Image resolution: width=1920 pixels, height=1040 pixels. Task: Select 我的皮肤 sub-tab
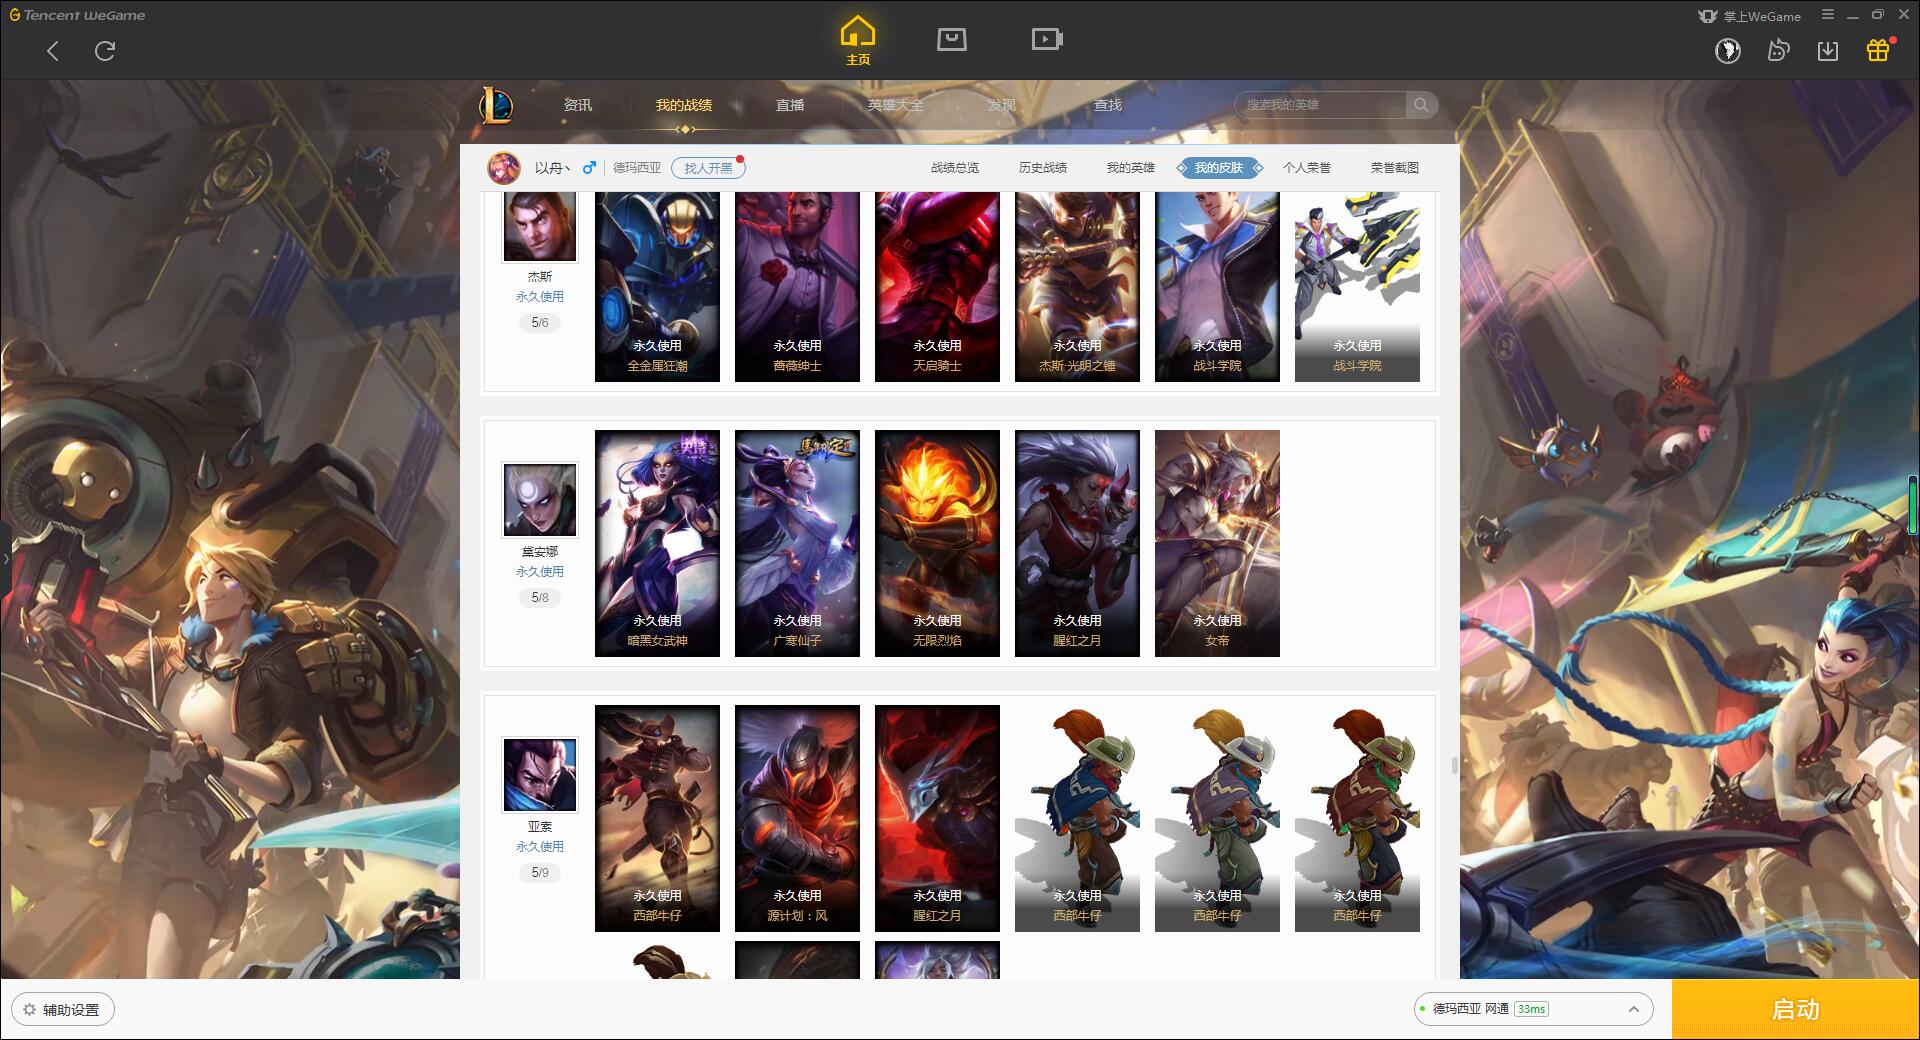(x=1219, y=168)
